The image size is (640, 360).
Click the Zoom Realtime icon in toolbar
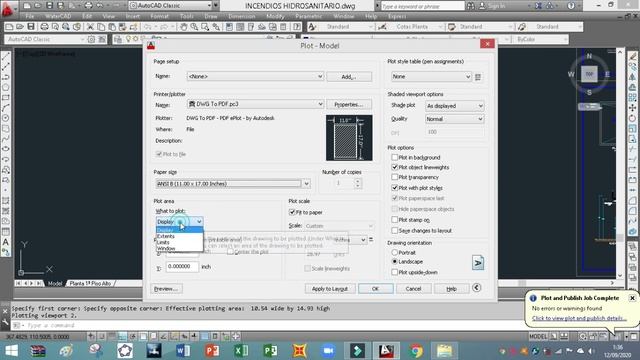[194, 27]
